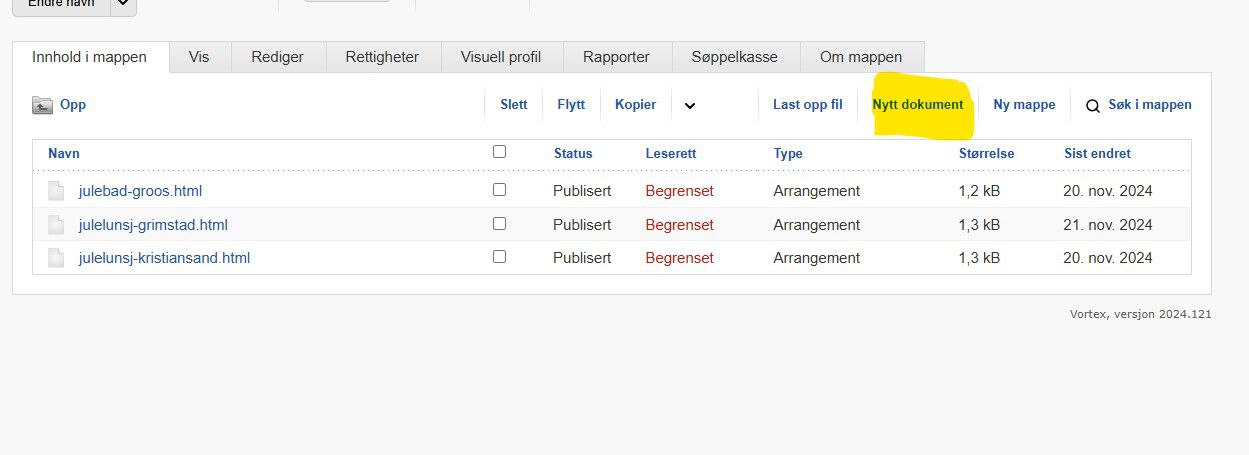Screen dimensions: 1249x455
Task: Select the Visuell profil tab
Action: pos(501,57)
